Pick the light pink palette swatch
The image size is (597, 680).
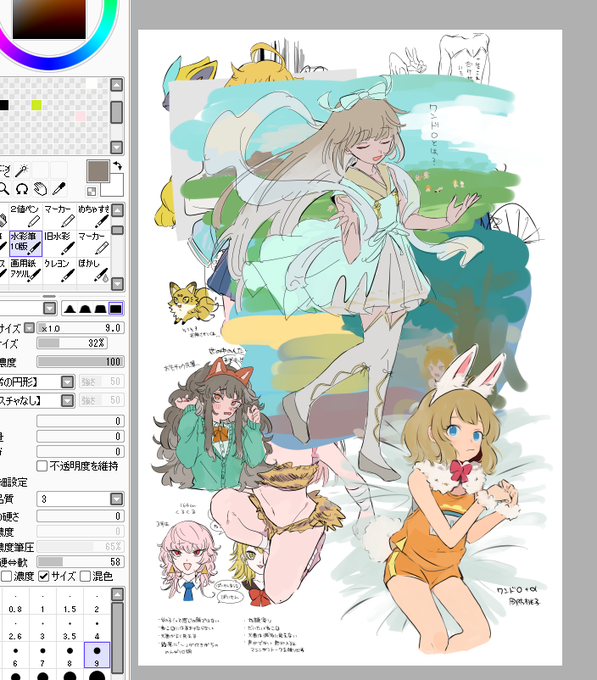pos(81,116)
